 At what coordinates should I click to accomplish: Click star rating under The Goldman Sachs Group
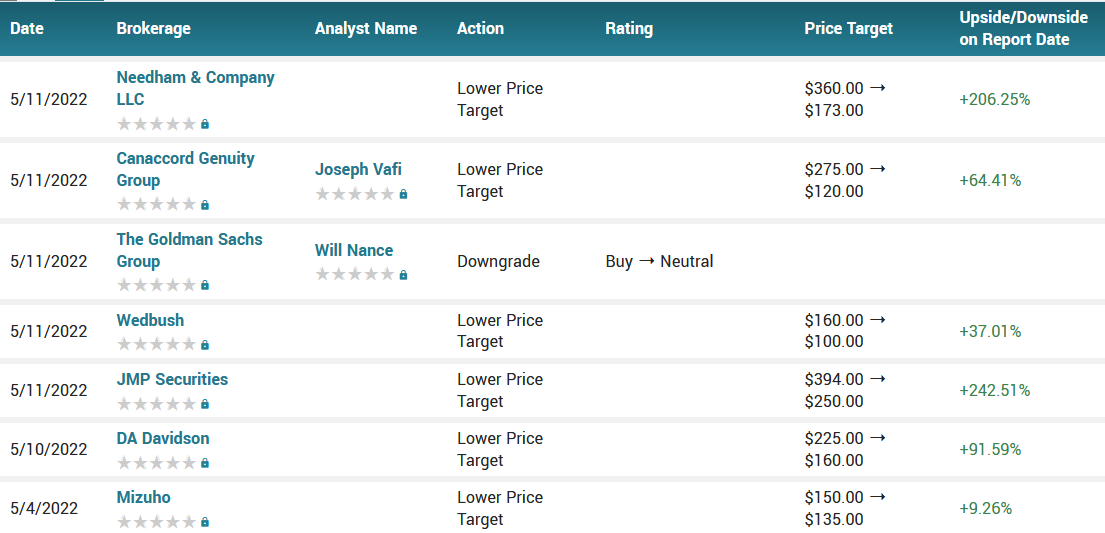[156, 285]
